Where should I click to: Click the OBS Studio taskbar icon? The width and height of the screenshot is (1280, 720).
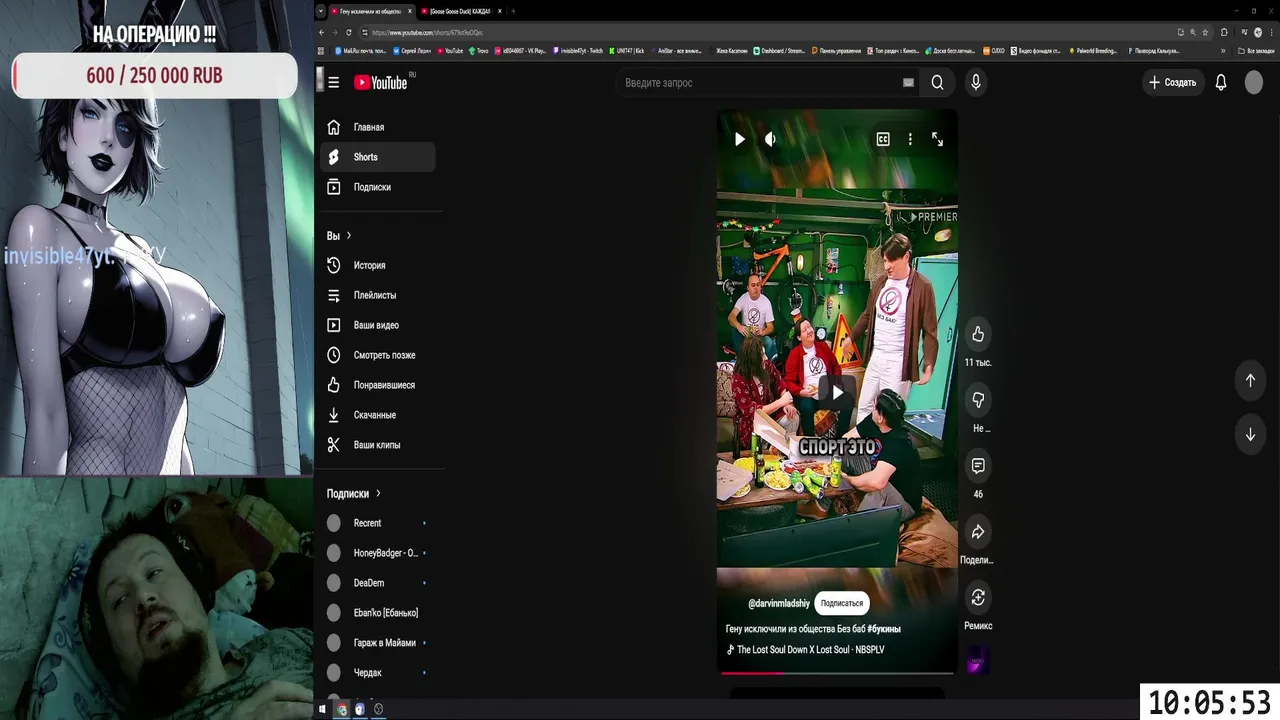[x=379, y=709]
